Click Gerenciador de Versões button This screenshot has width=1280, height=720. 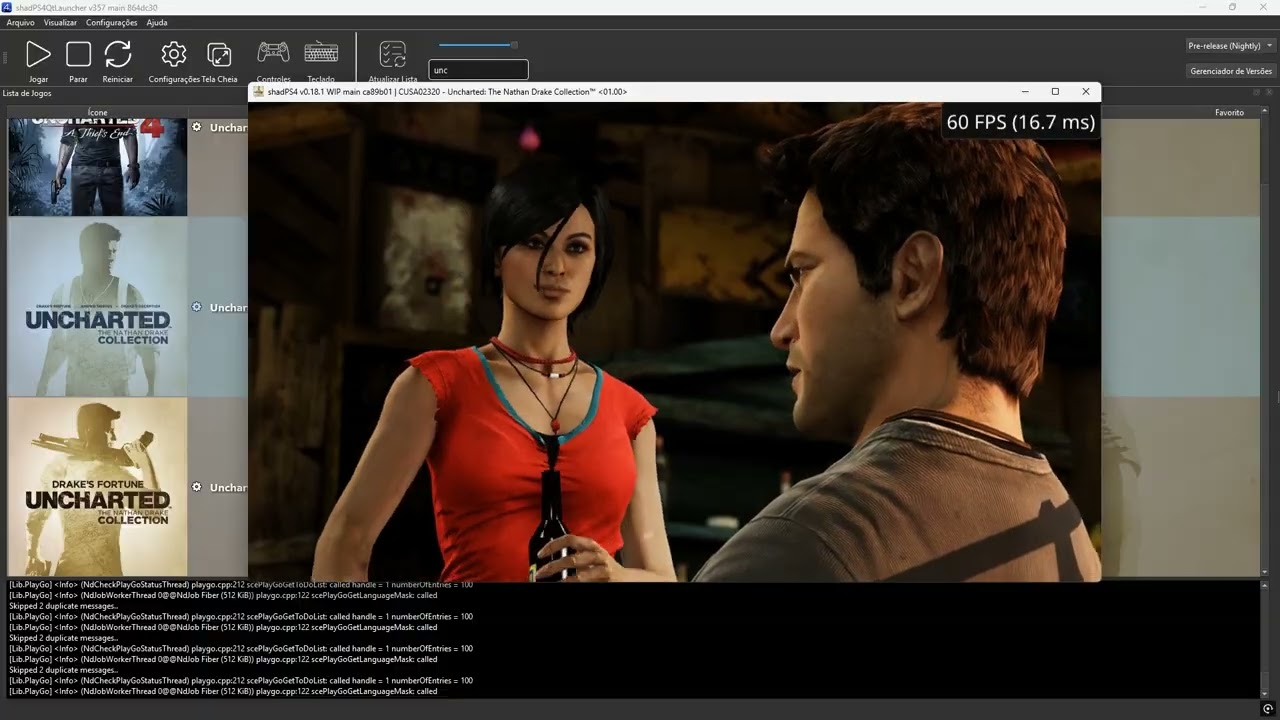(x=1231, y=71)
